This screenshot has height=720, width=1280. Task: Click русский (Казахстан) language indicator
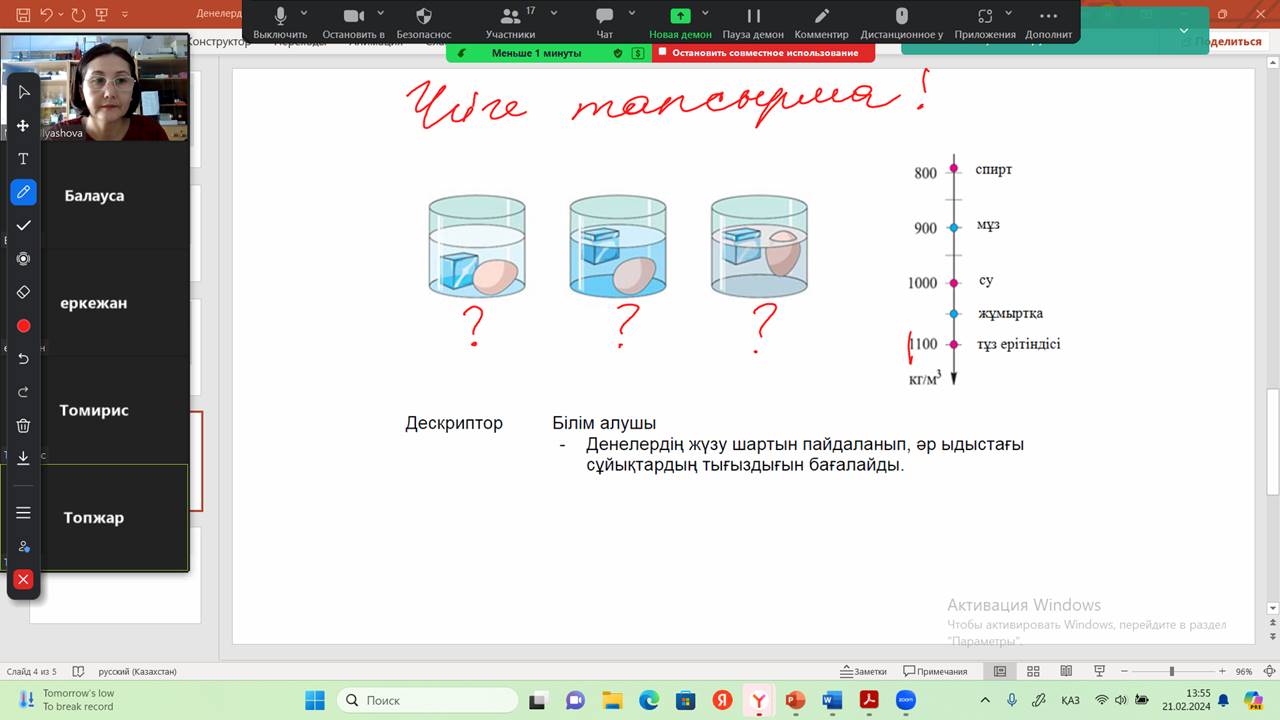[138, 671]
